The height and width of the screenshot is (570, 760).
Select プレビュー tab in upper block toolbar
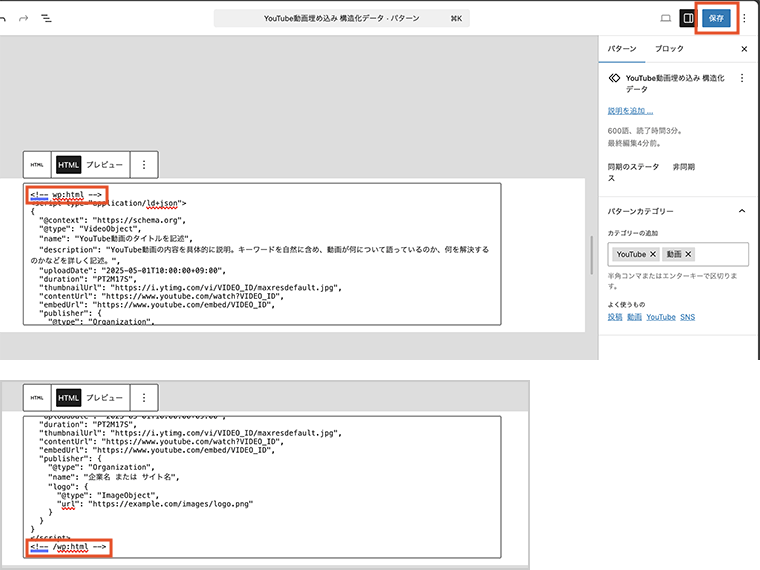[105, 165]
